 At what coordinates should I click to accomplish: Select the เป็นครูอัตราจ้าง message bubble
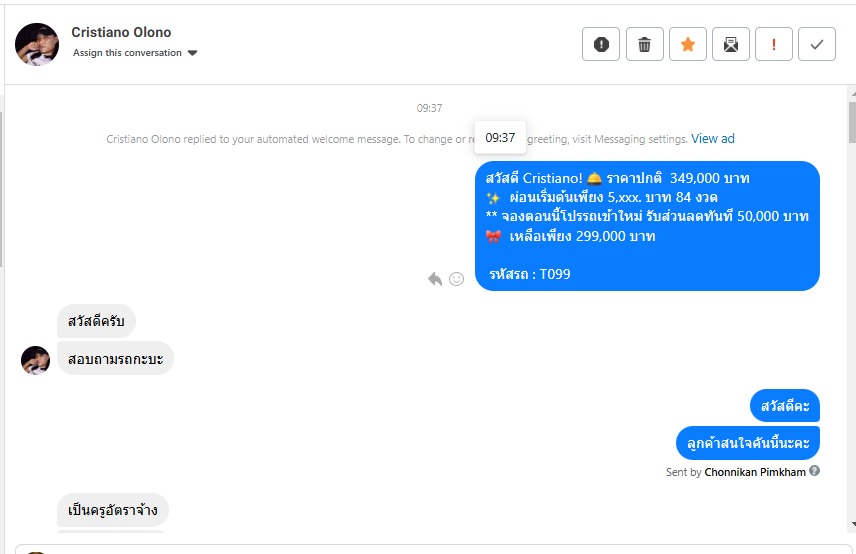(112, 510)
